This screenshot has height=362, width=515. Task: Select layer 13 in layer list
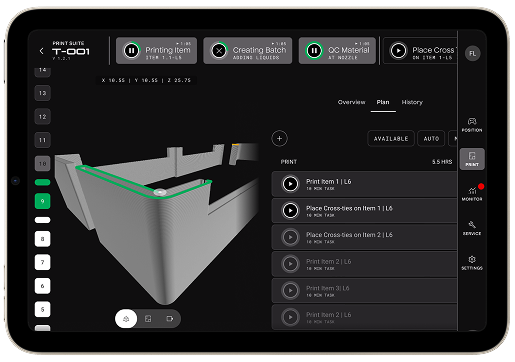42,93
